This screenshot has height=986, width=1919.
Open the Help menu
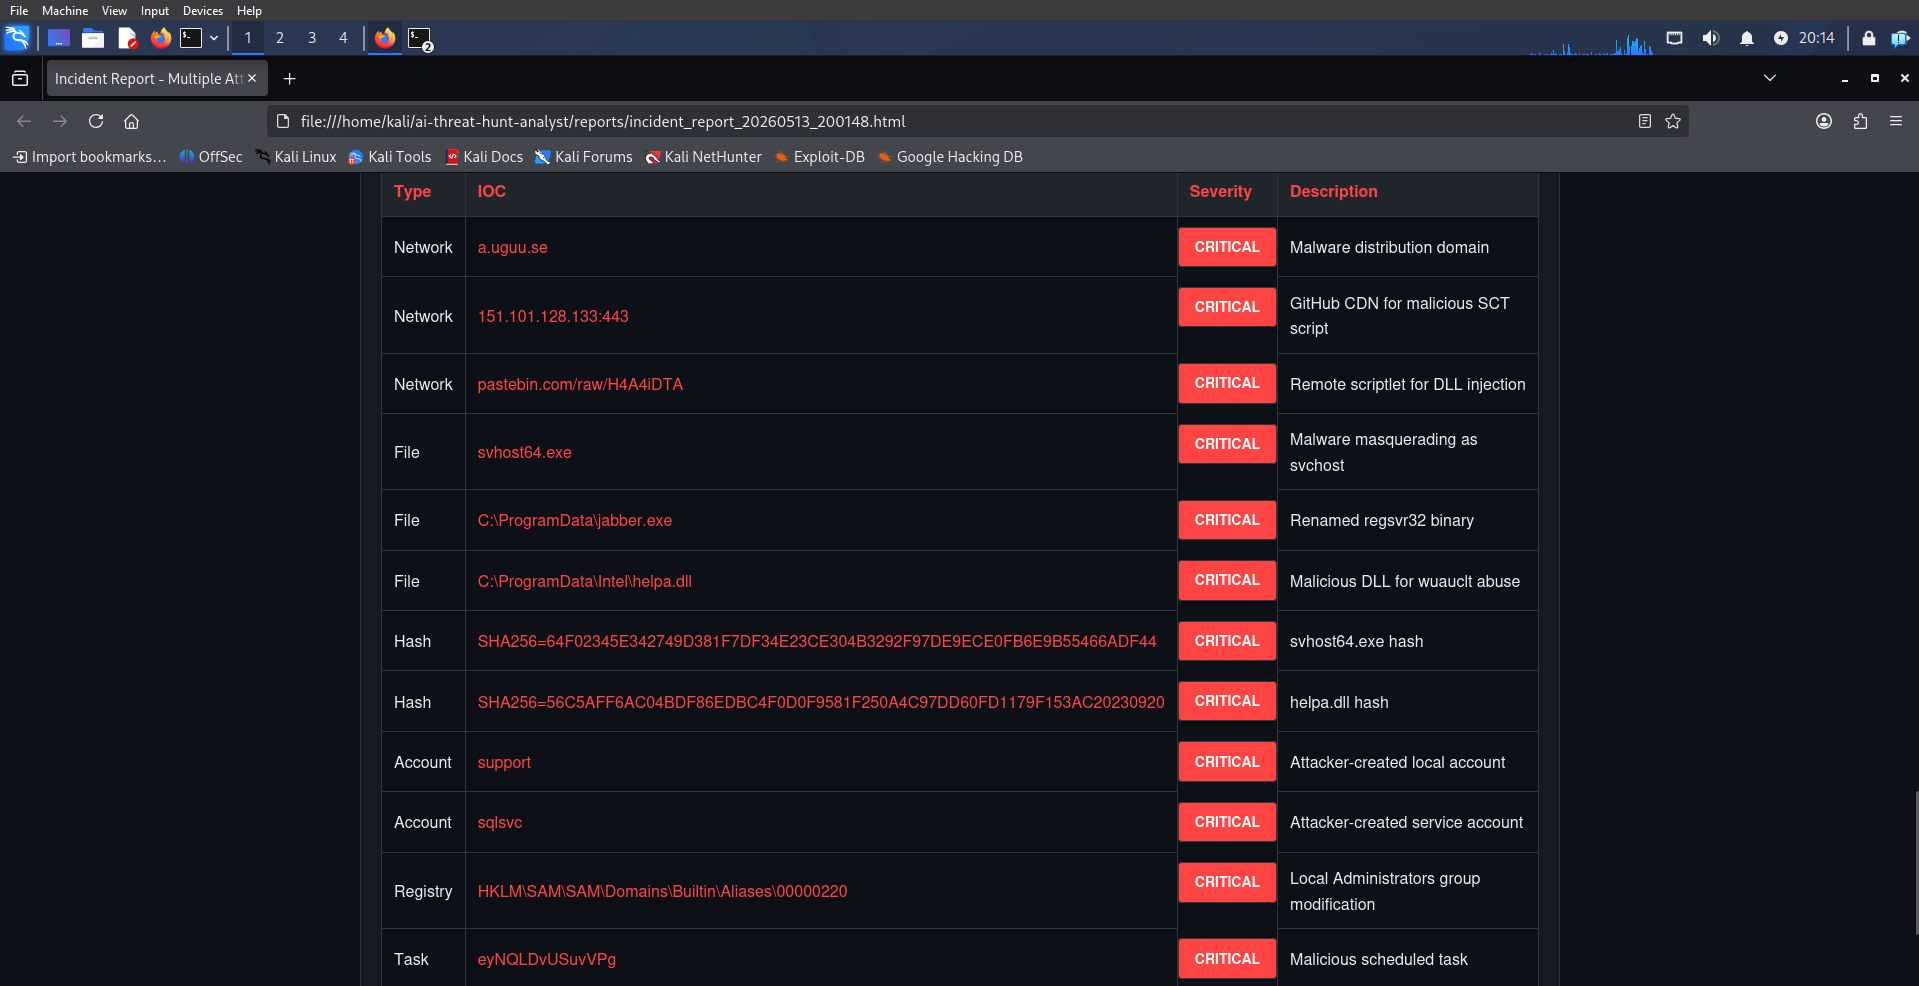pos(249,10)
